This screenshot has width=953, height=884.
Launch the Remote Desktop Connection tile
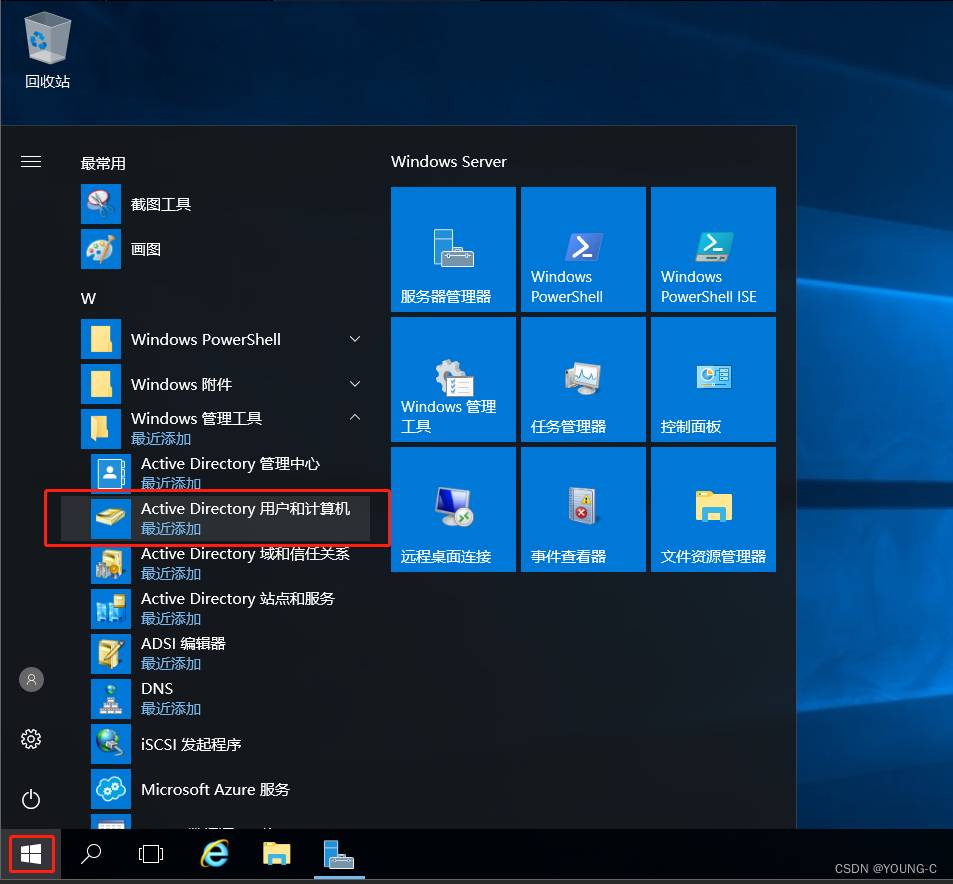[453, 509]
